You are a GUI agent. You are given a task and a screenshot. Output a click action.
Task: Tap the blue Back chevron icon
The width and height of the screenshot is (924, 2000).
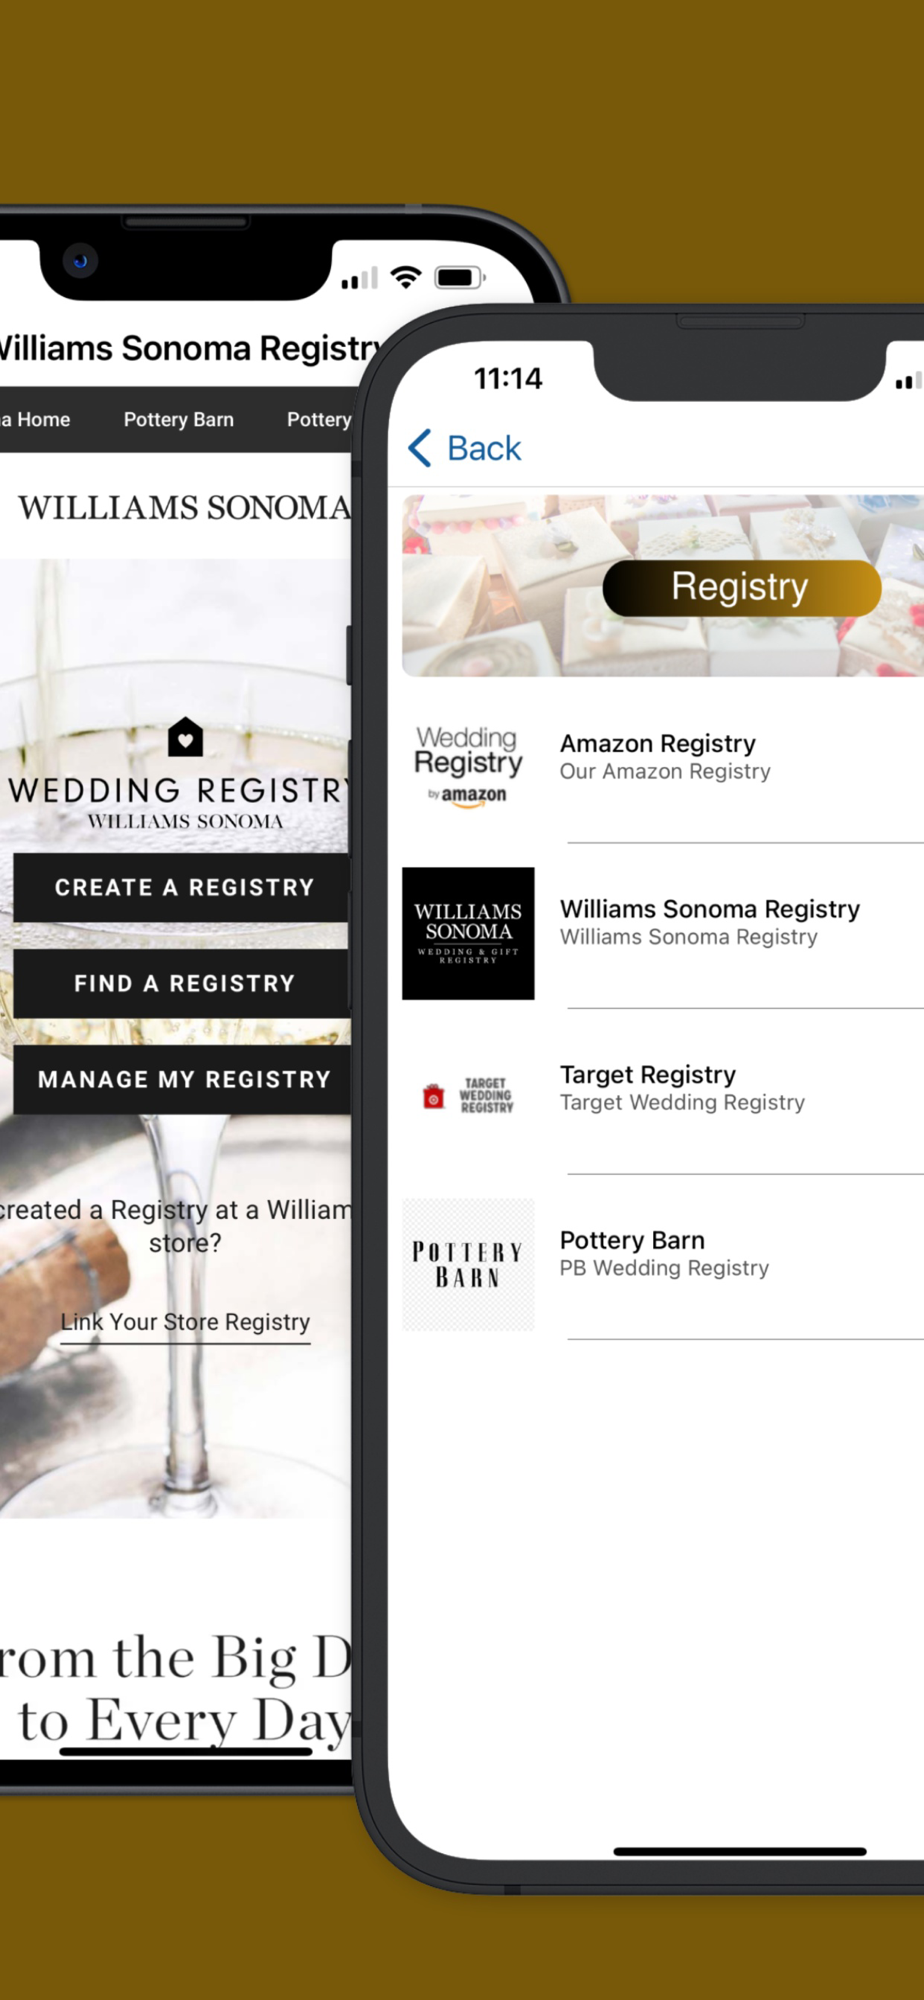click(420, 448)
